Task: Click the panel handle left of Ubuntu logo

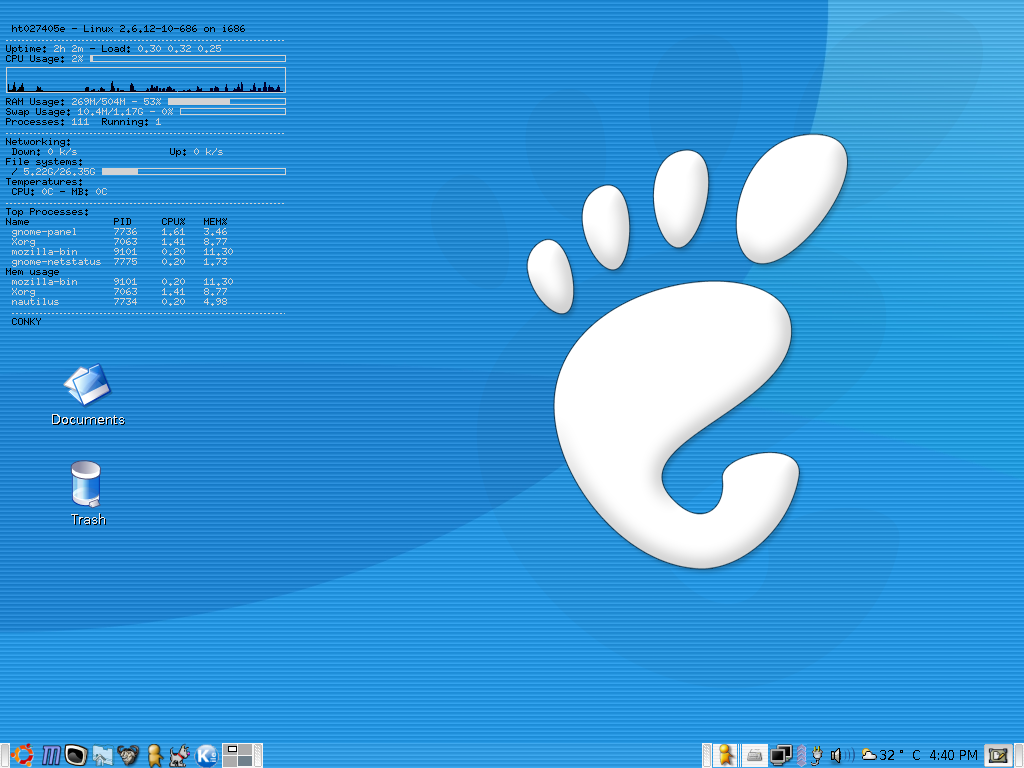Action: (x=5, y=756)
